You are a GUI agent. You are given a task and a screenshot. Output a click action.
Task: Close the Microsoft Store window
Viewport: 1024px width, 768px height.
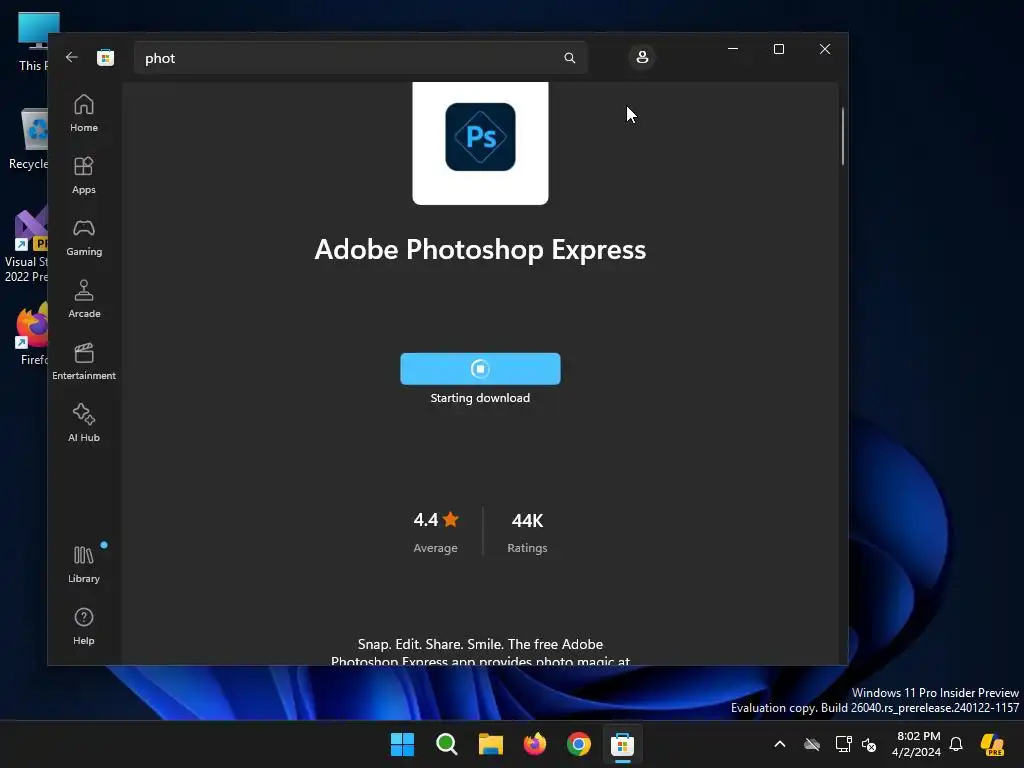pyautogui.click(x=825, y=49)
